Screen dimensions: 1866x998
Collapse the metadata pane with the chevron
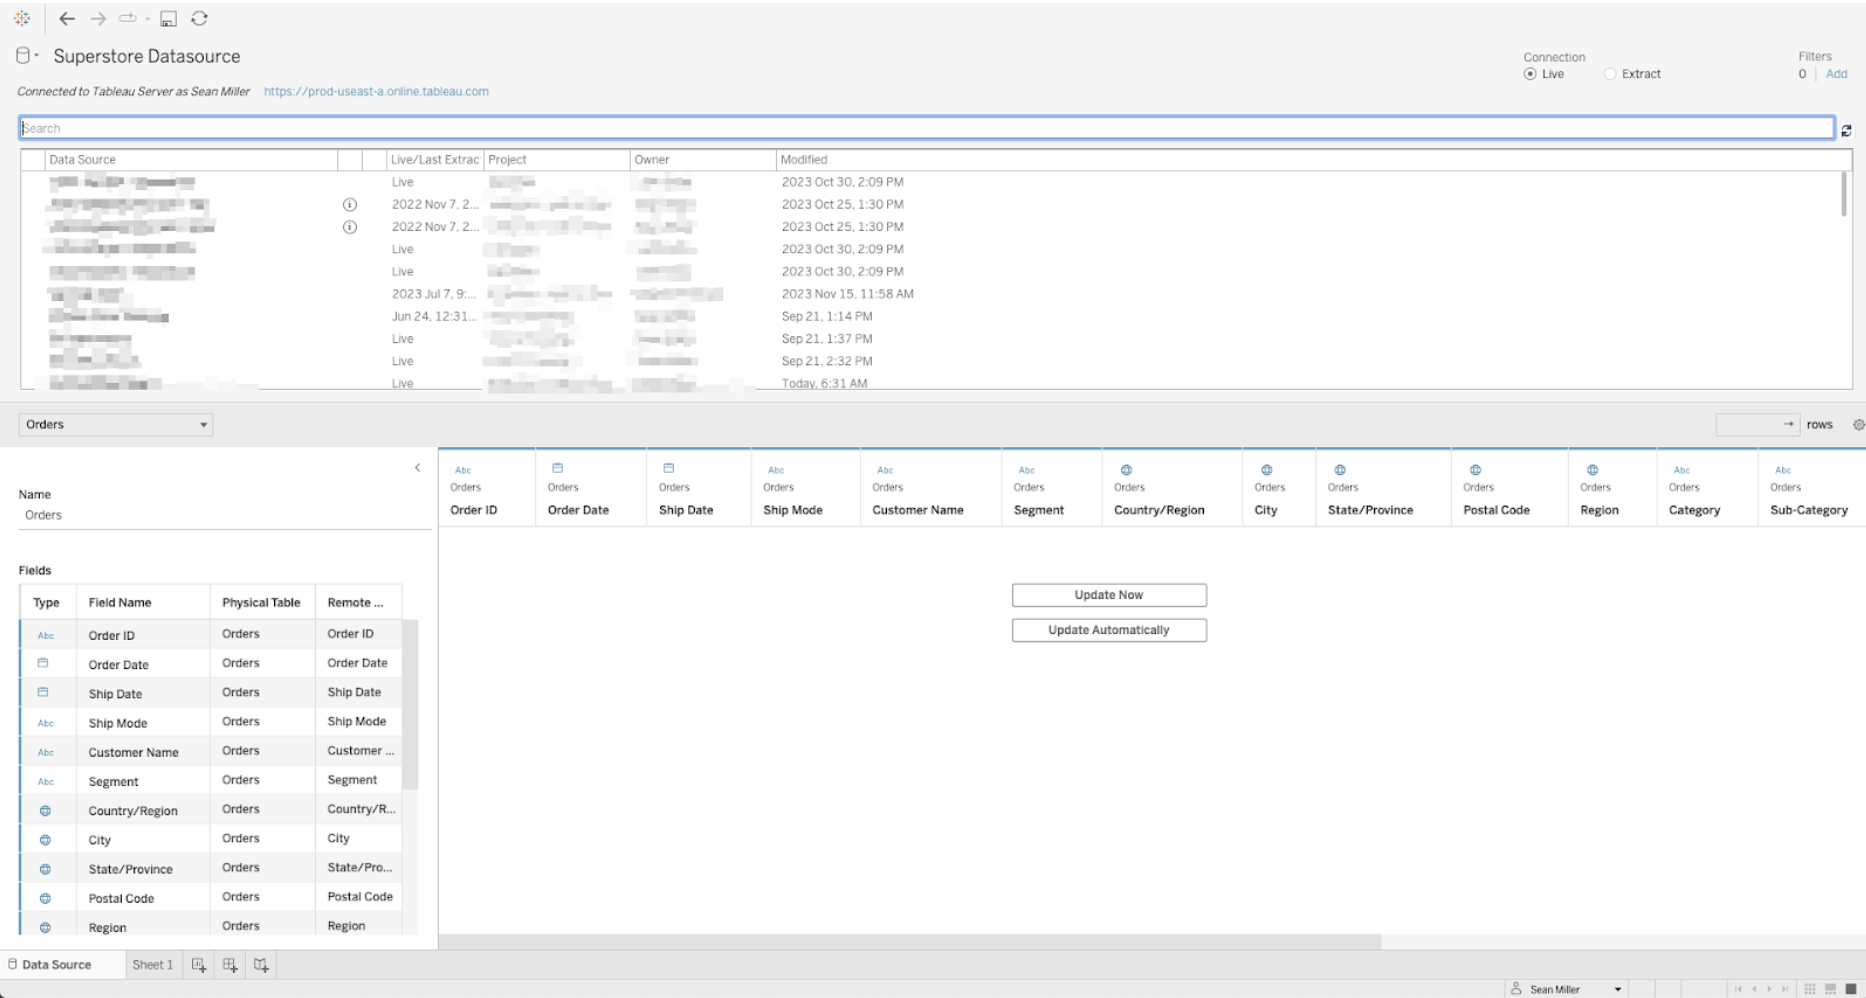coord(417,468)
